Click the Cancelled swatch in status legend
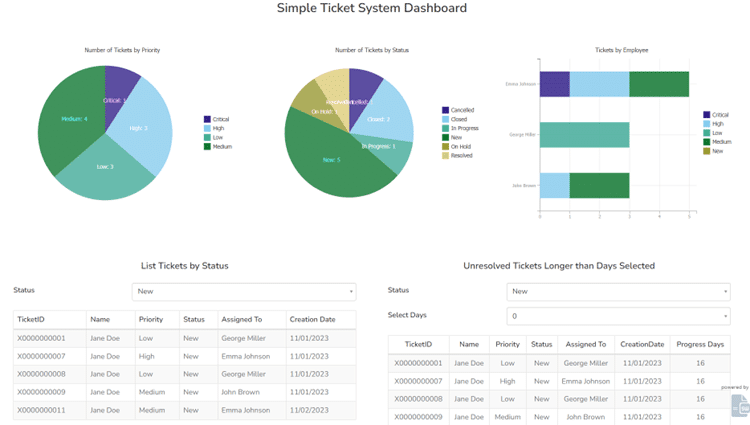This screenshot has height=425, width=750. [x=446, y=110]
